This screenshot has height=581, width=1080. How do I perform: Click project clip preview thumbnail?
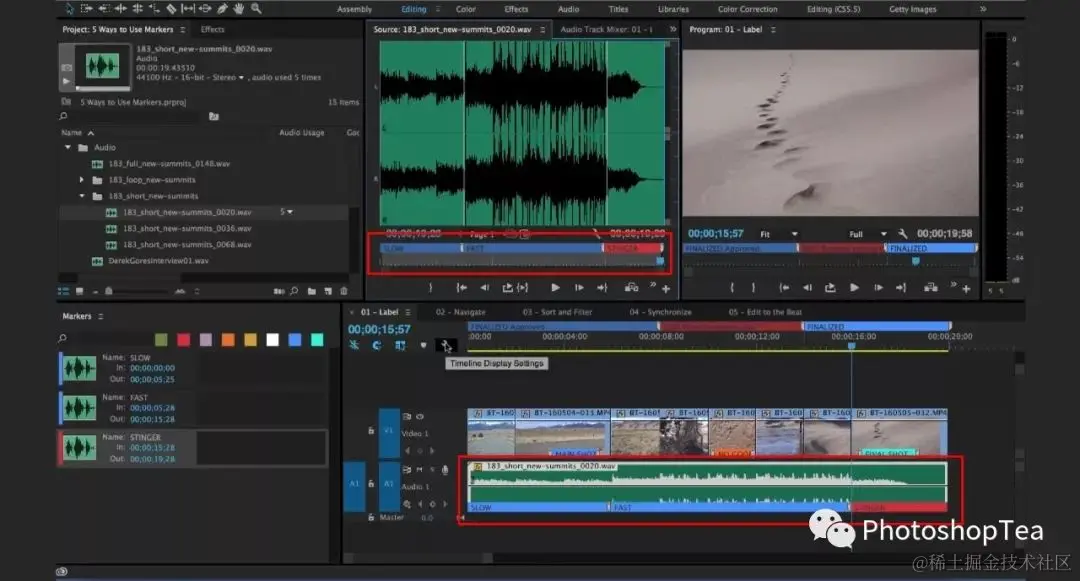point(103,66)
